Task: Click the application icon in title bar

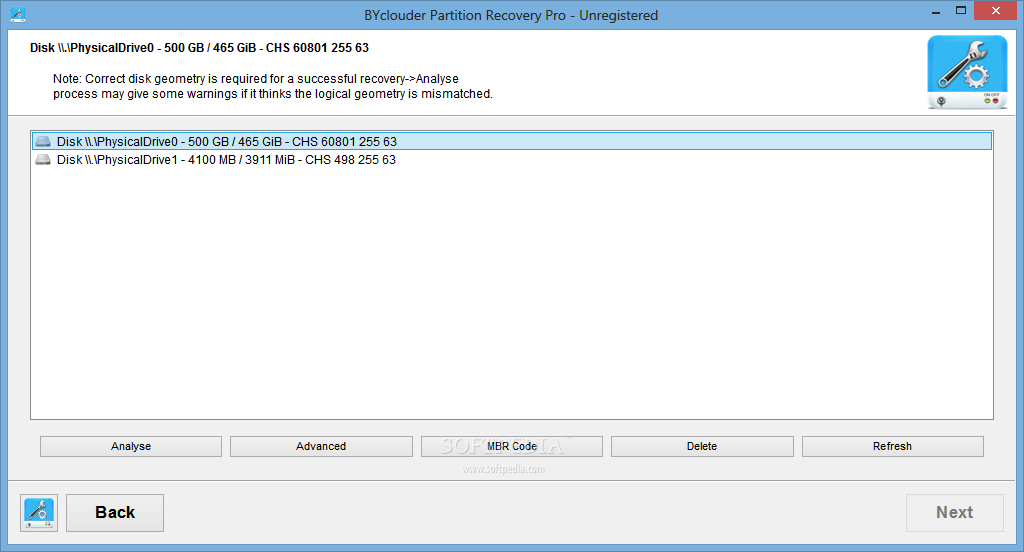Action: (18, 14)
